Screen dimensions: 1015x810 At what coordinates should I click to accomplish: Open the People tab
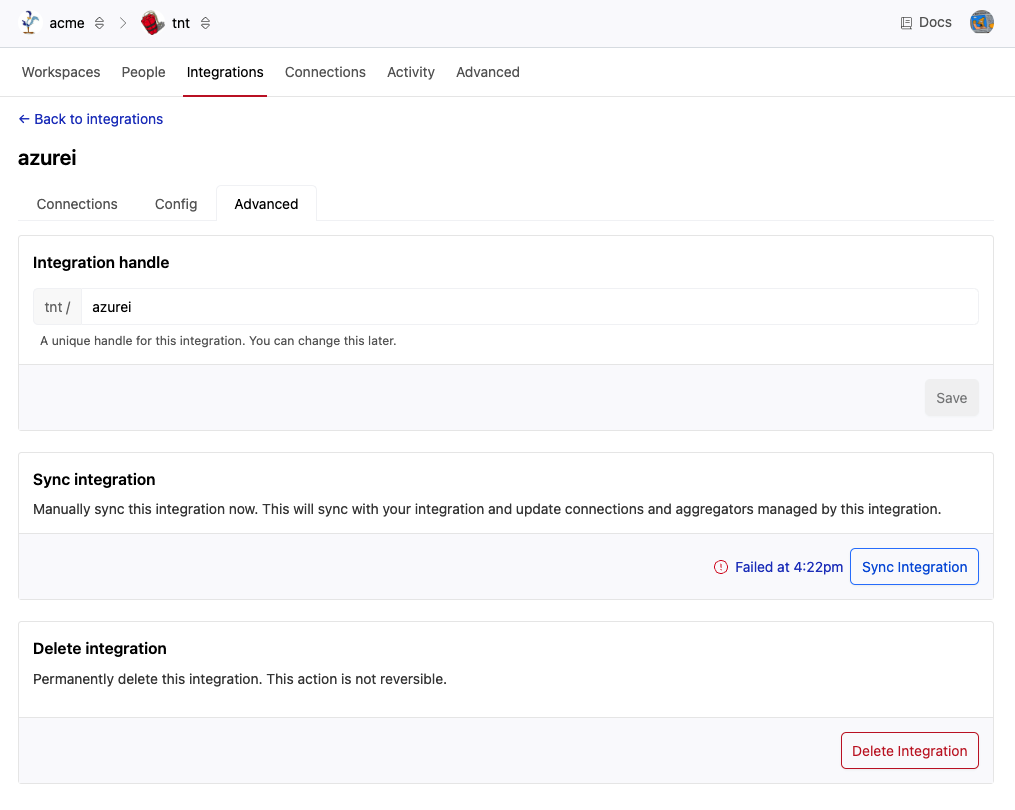pos(143,72)
